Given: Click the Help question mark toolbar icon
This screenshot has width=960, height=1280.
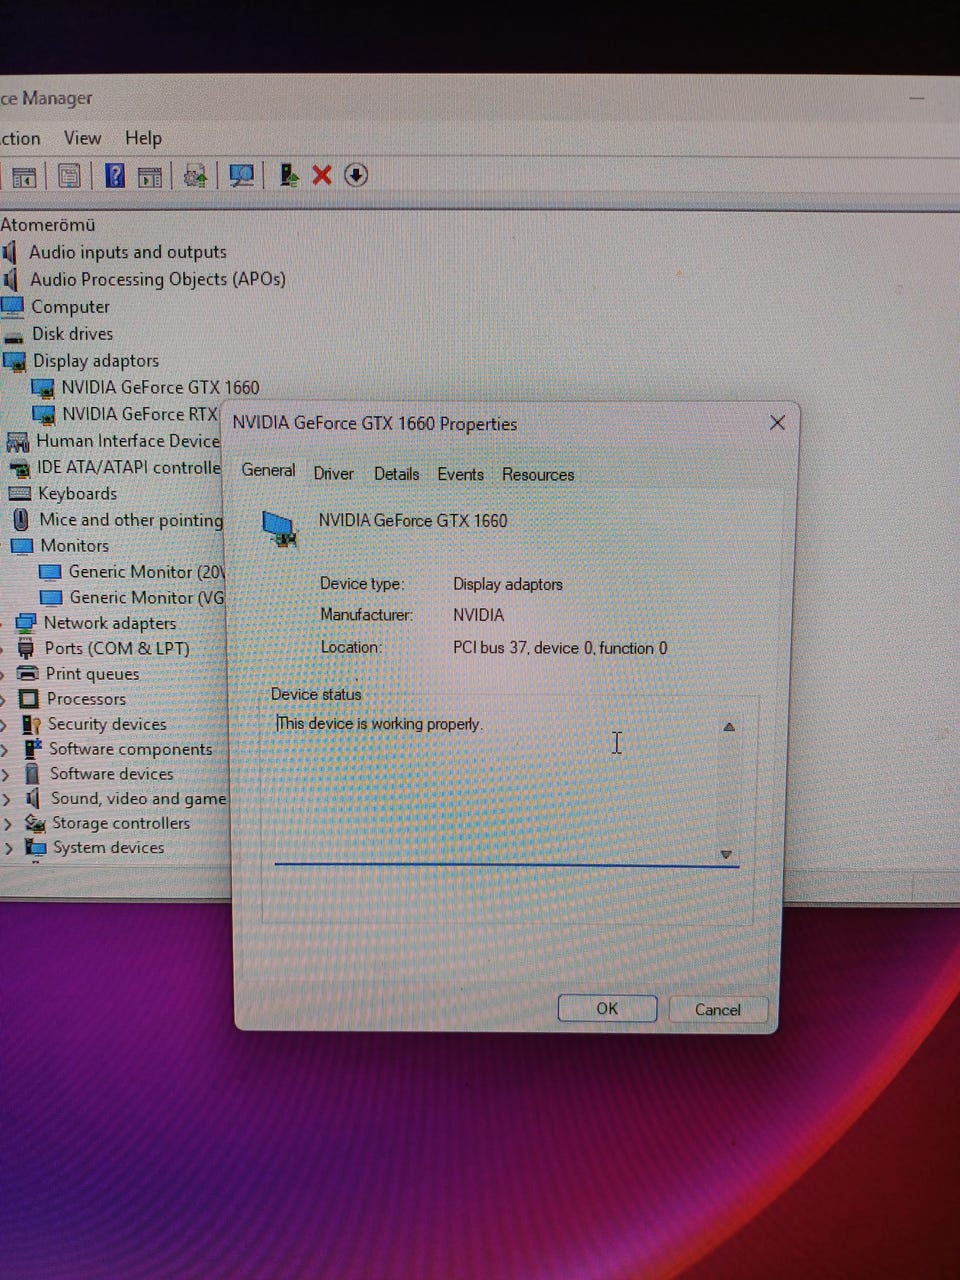Looking at the screenshot, I should click(x=115, y=176).
